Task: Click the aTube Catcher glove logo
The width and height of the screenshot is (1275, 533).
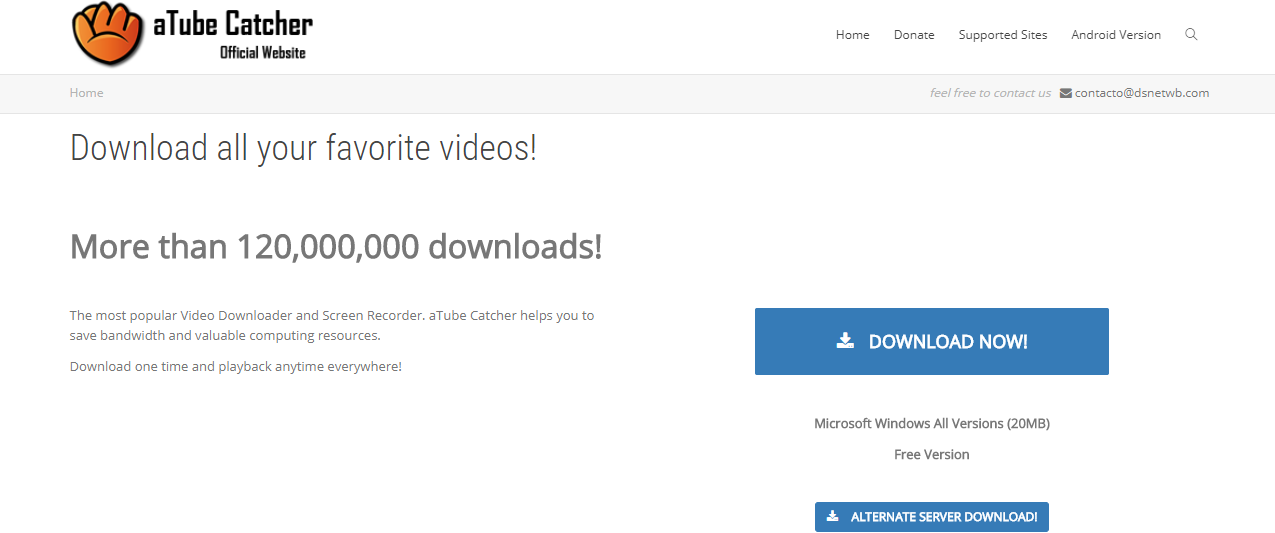Action: [110, 33]
